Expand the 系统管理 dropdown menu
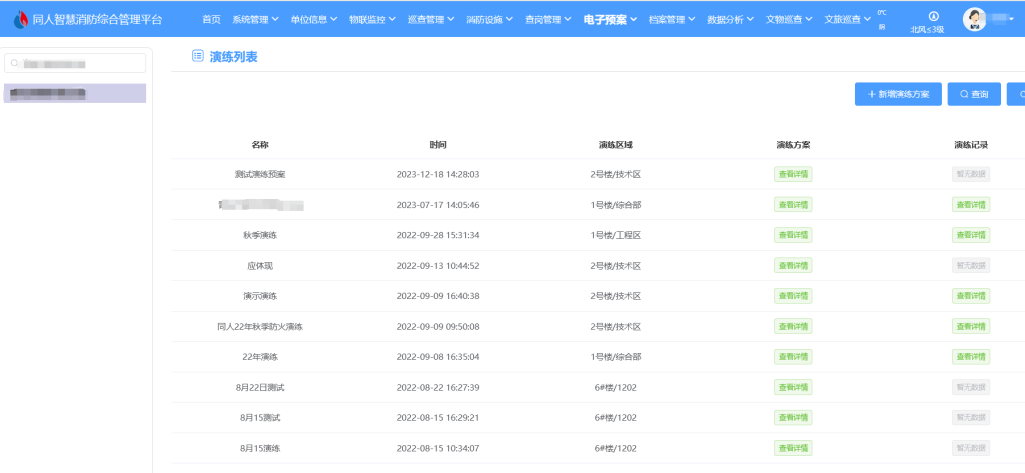The height and width of the screenshot is (473, 1025). pyautogui.click(x=256, y=19)
